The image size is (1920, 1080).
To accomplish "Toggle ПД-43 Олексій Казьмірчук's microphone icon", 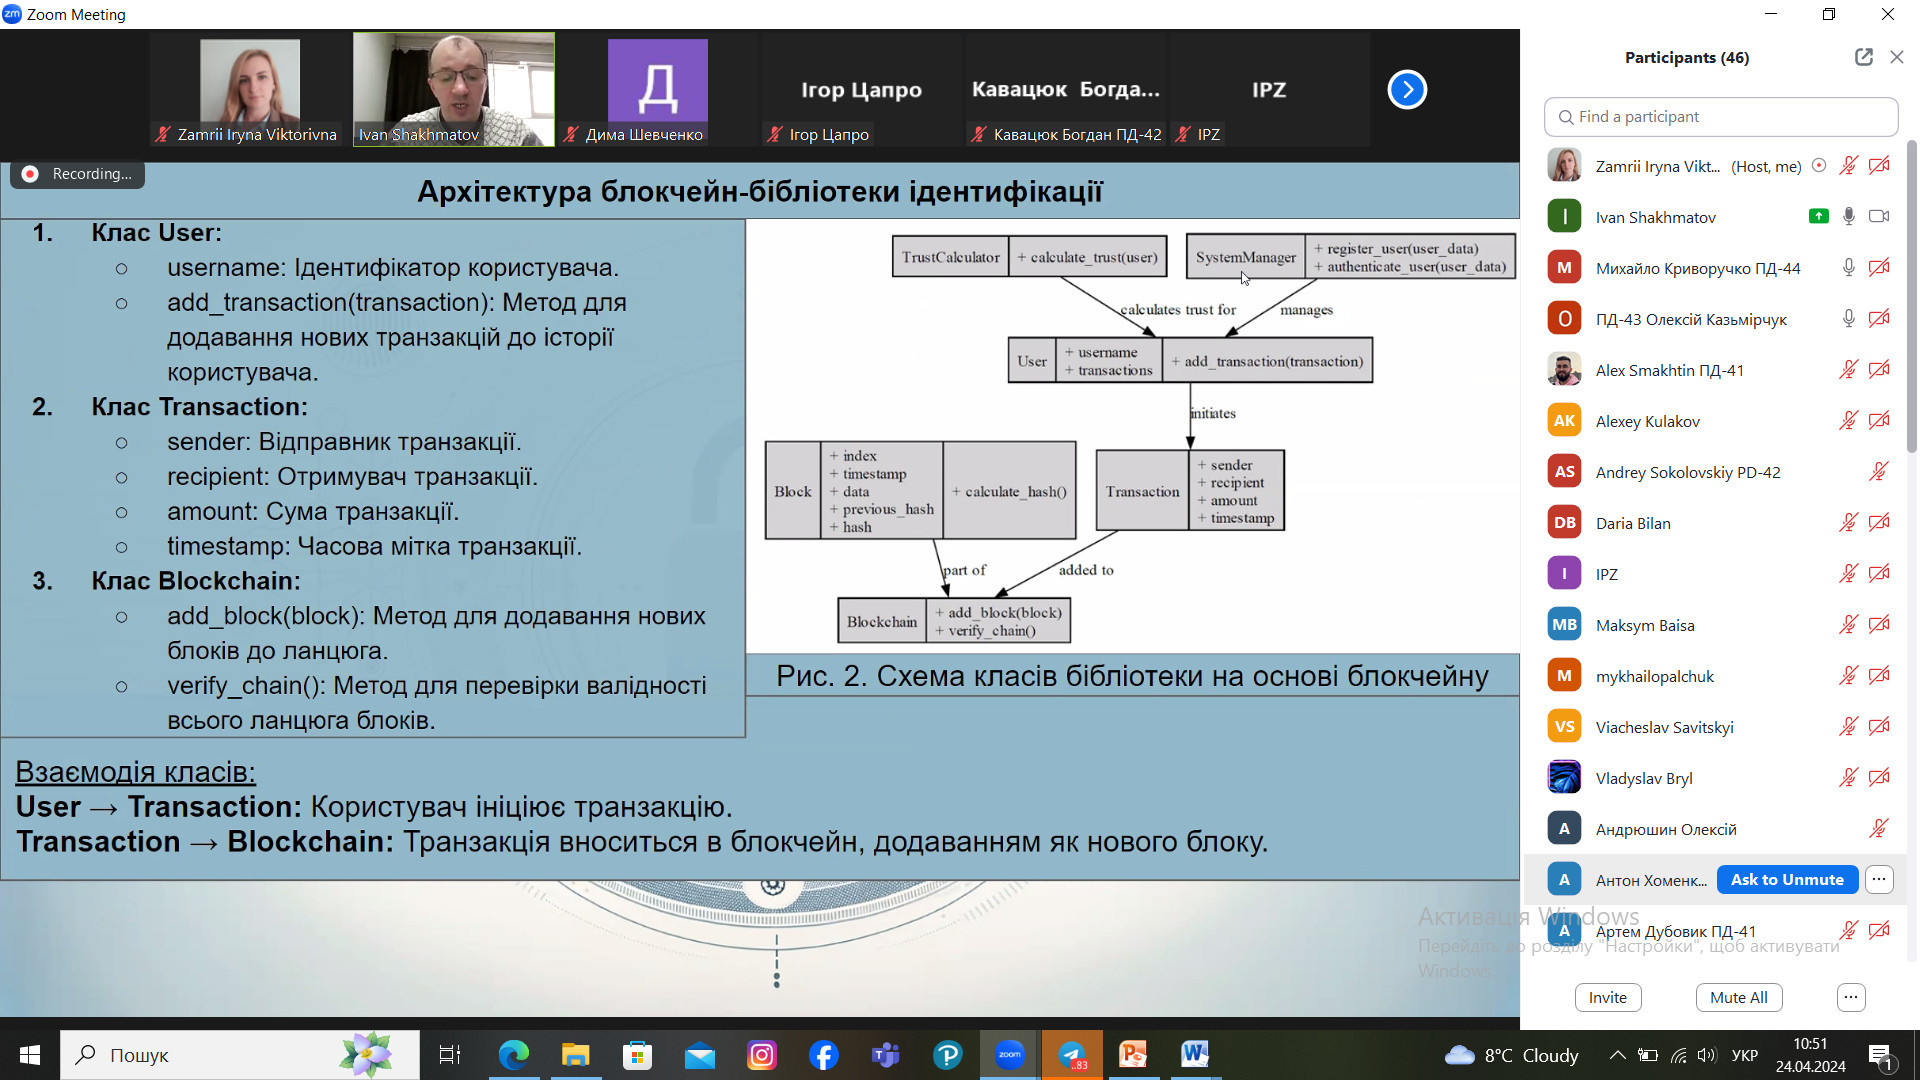I will pyautogui.click(x=1848, y=319).
